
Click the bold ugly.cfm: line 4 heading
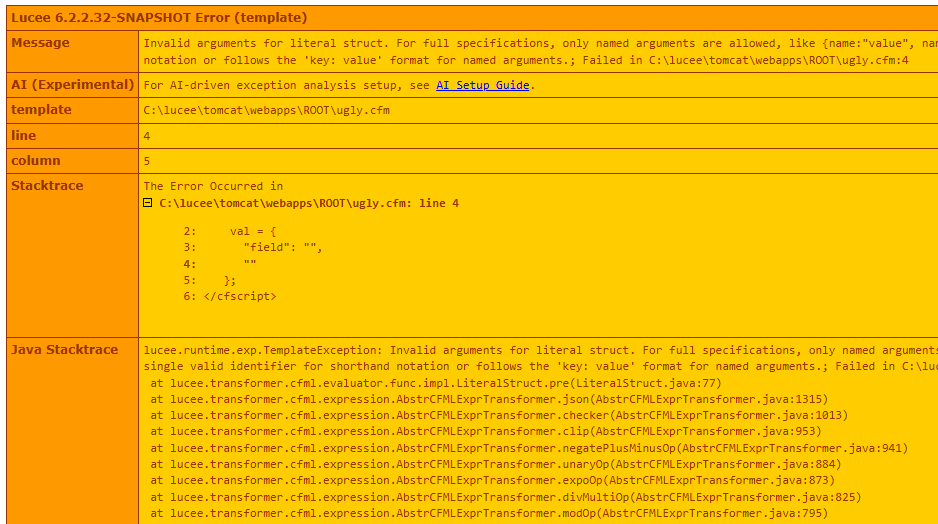(309, 203)
